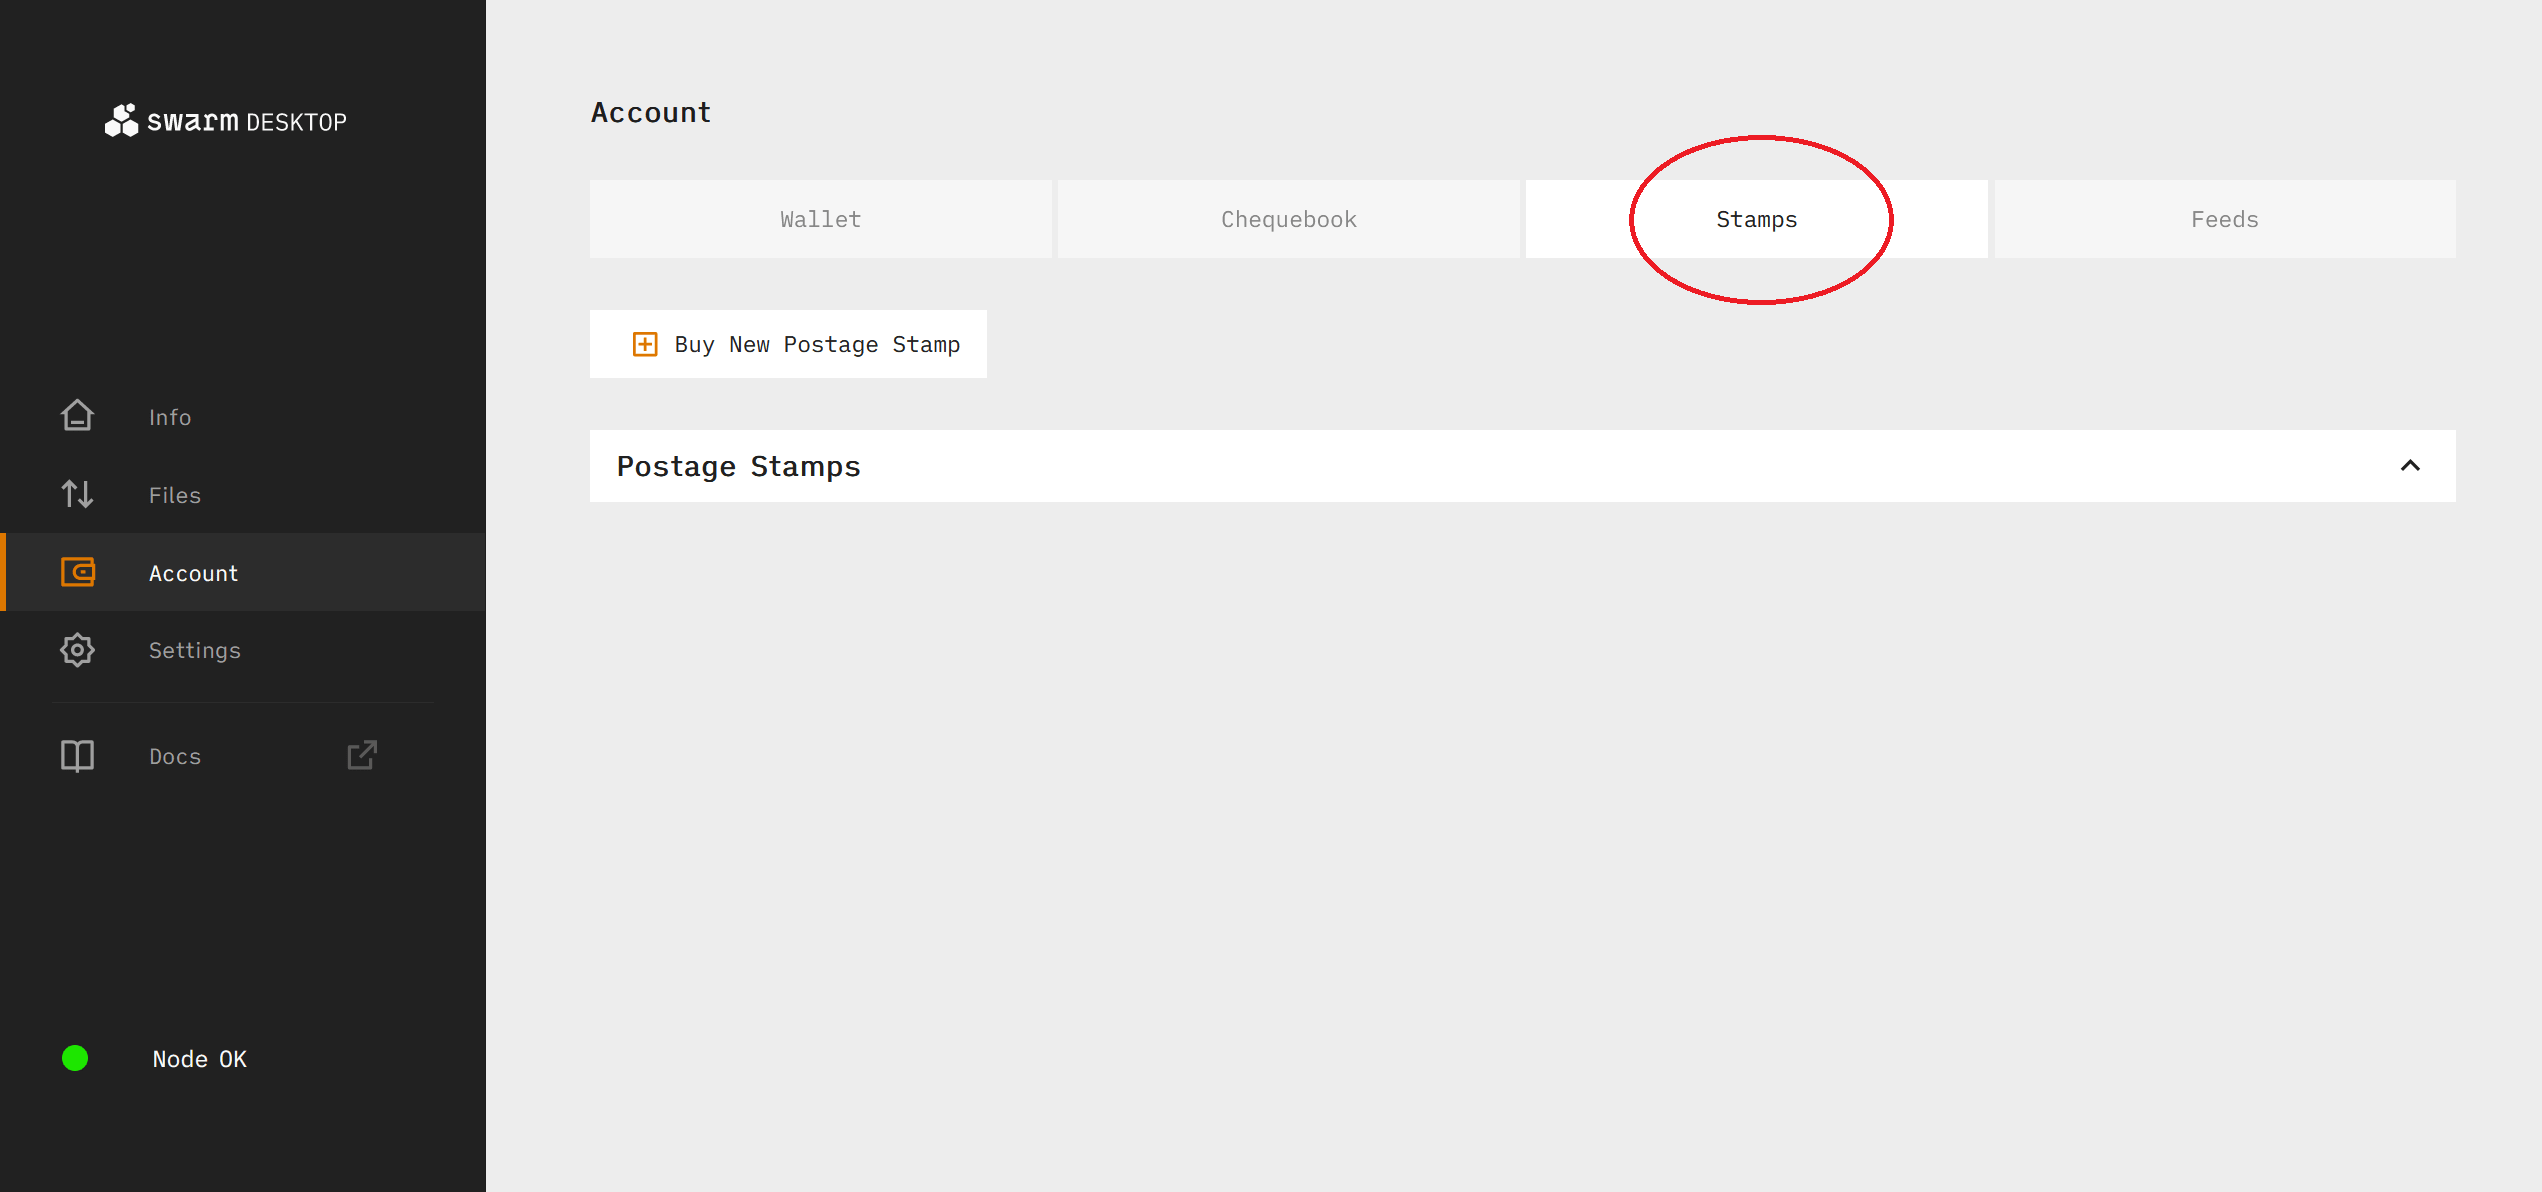The image size is (2542, 1192).
Task: Click the Settings gear icon
Action: (x=77, y=650)
